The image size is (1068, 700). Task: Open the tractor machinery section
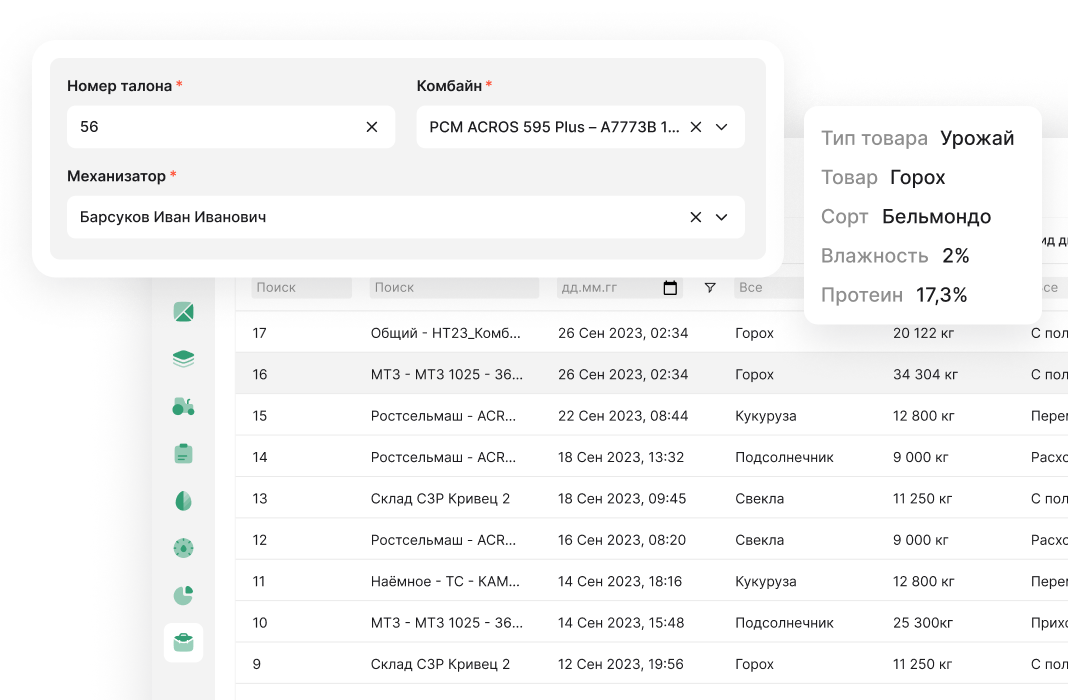click(x=183, y=406)
